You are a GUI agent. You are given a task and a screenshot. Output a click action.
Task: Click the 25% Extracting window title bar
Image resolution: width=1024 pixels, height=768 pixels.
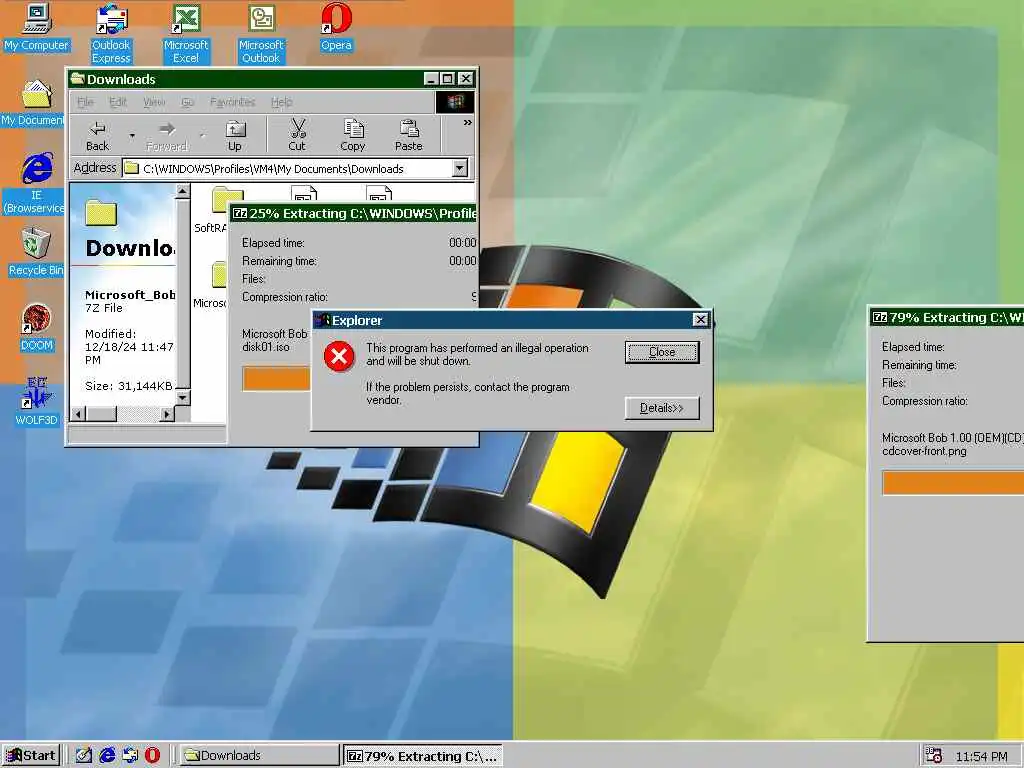pyautogui.click(x=354, y=213)
